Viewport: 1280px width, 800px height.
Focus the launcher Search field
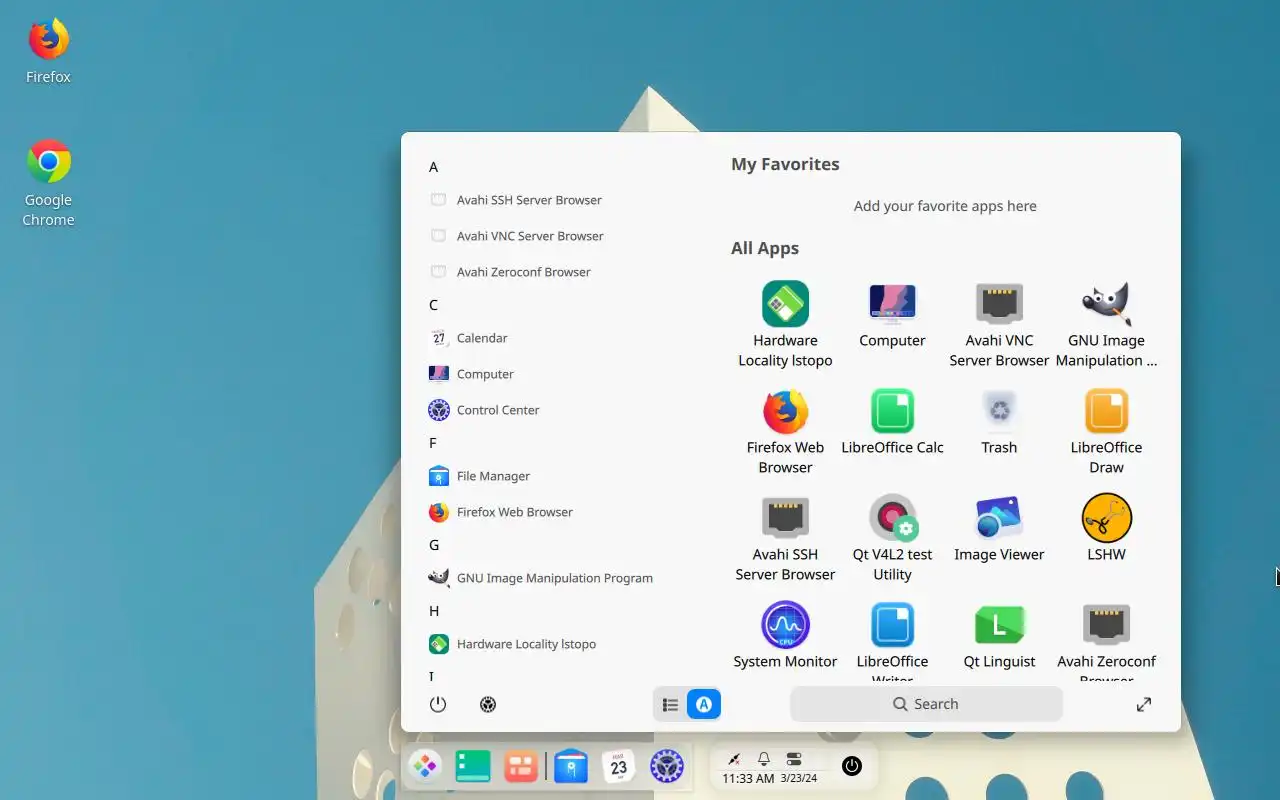click(926, 704)
